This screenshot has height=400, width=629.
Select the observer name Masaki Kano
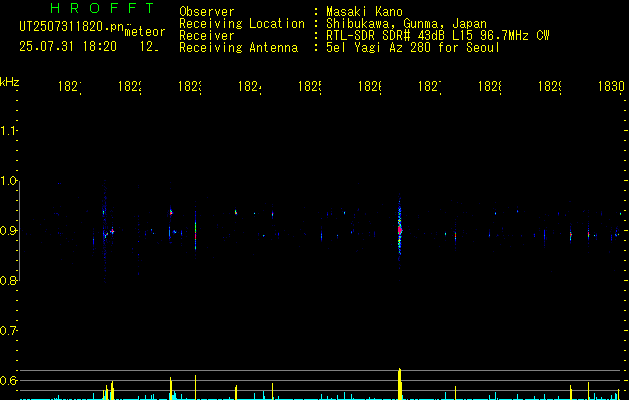click(364, 12)
